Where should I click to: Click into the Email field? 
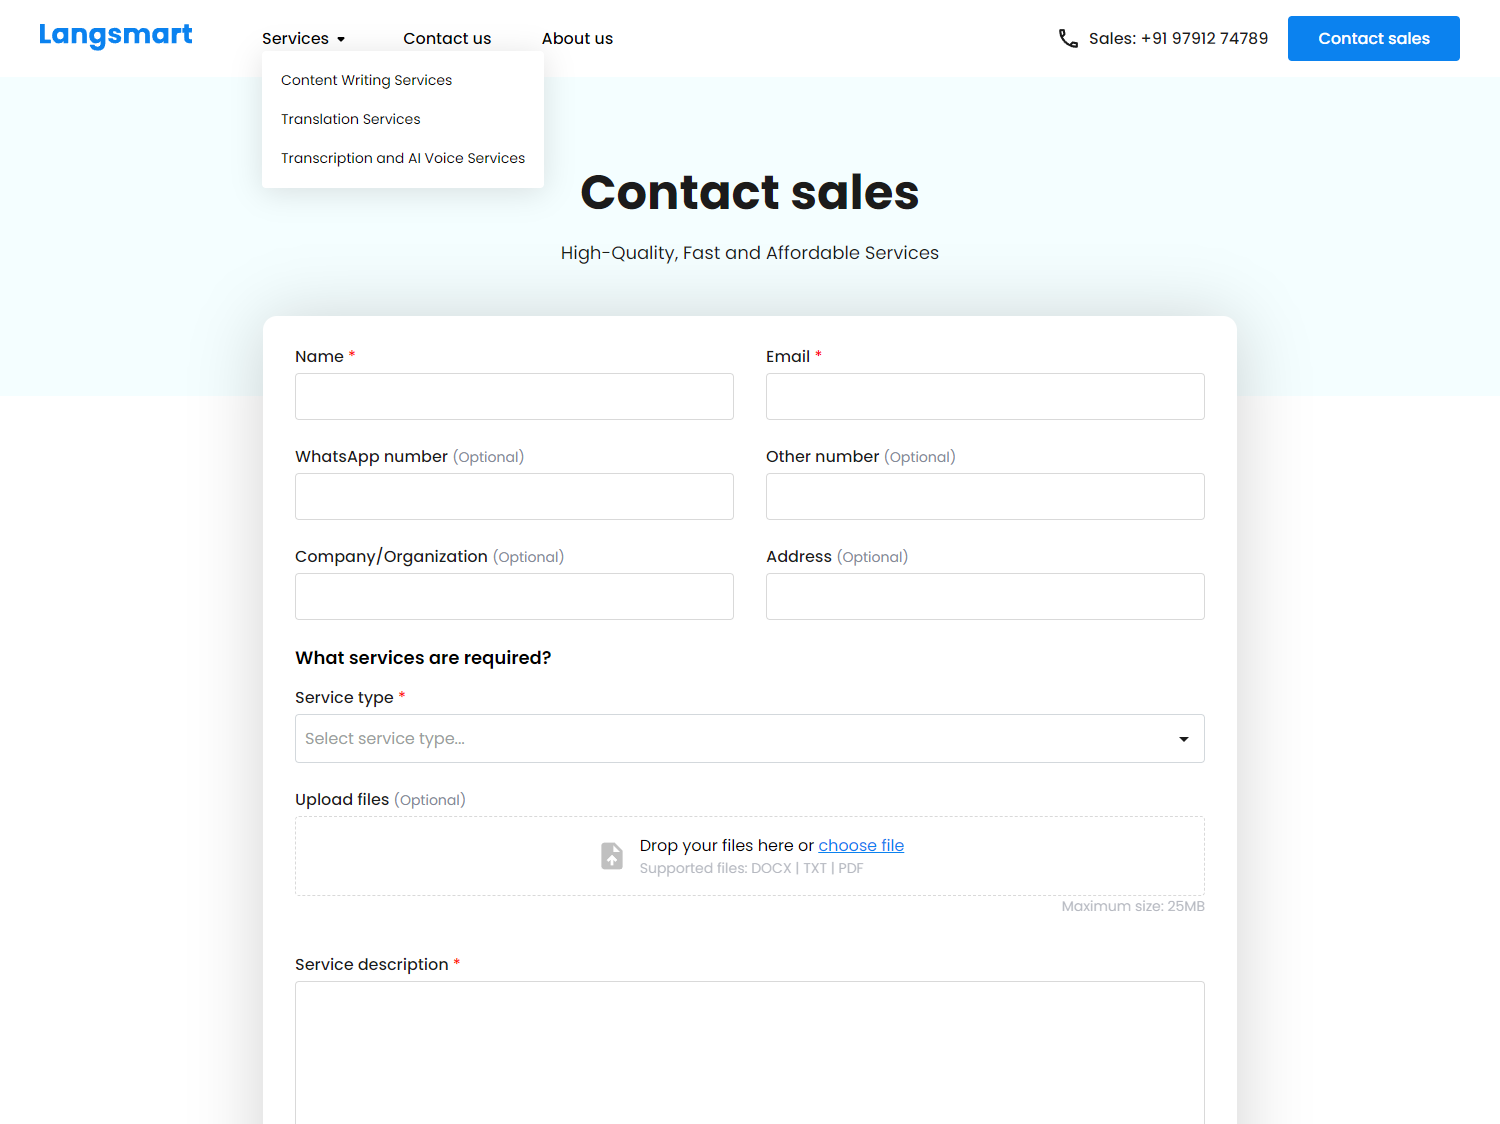[x=985, y=397]
